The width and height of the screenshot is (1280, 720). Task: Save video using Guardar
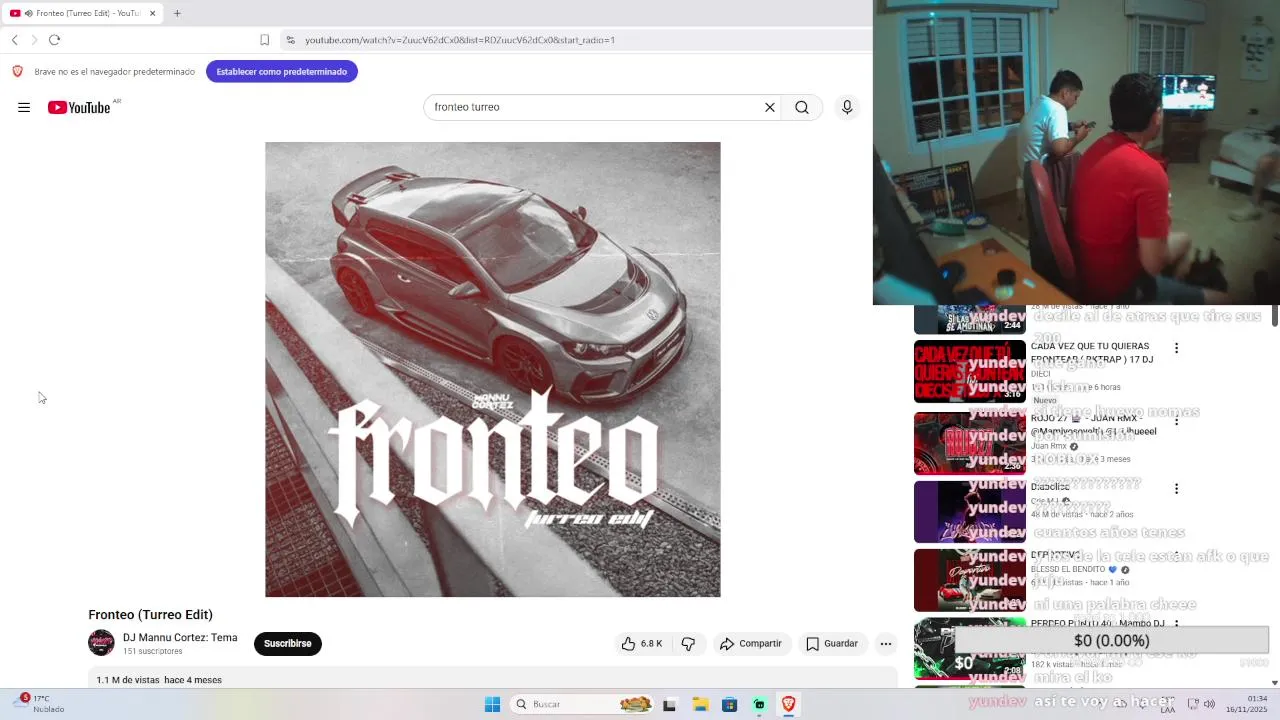tap(832, 644)
